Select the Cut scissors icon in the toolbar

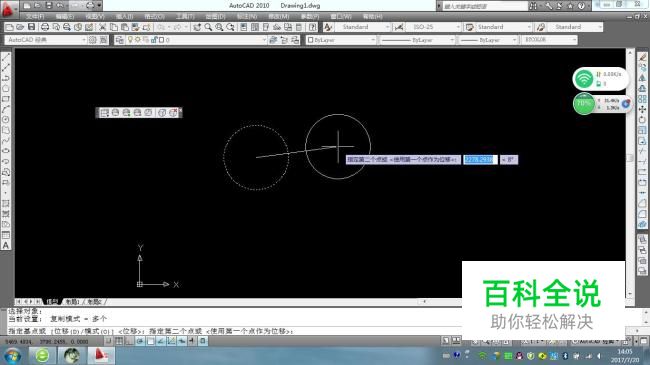[x=102, y=27]
